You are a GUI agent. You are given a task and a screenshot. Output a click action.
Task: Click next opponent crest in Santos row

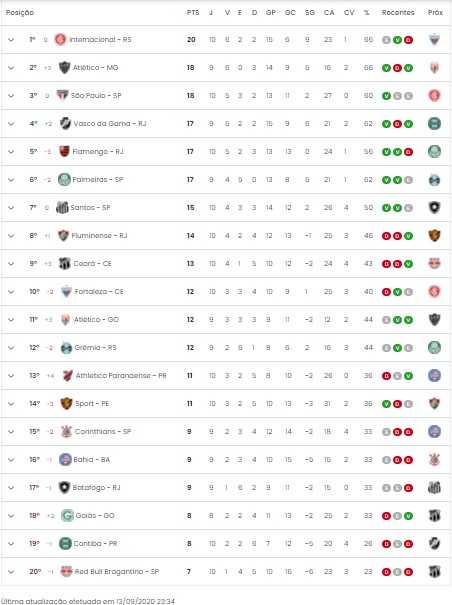click(x=434, y=208)
